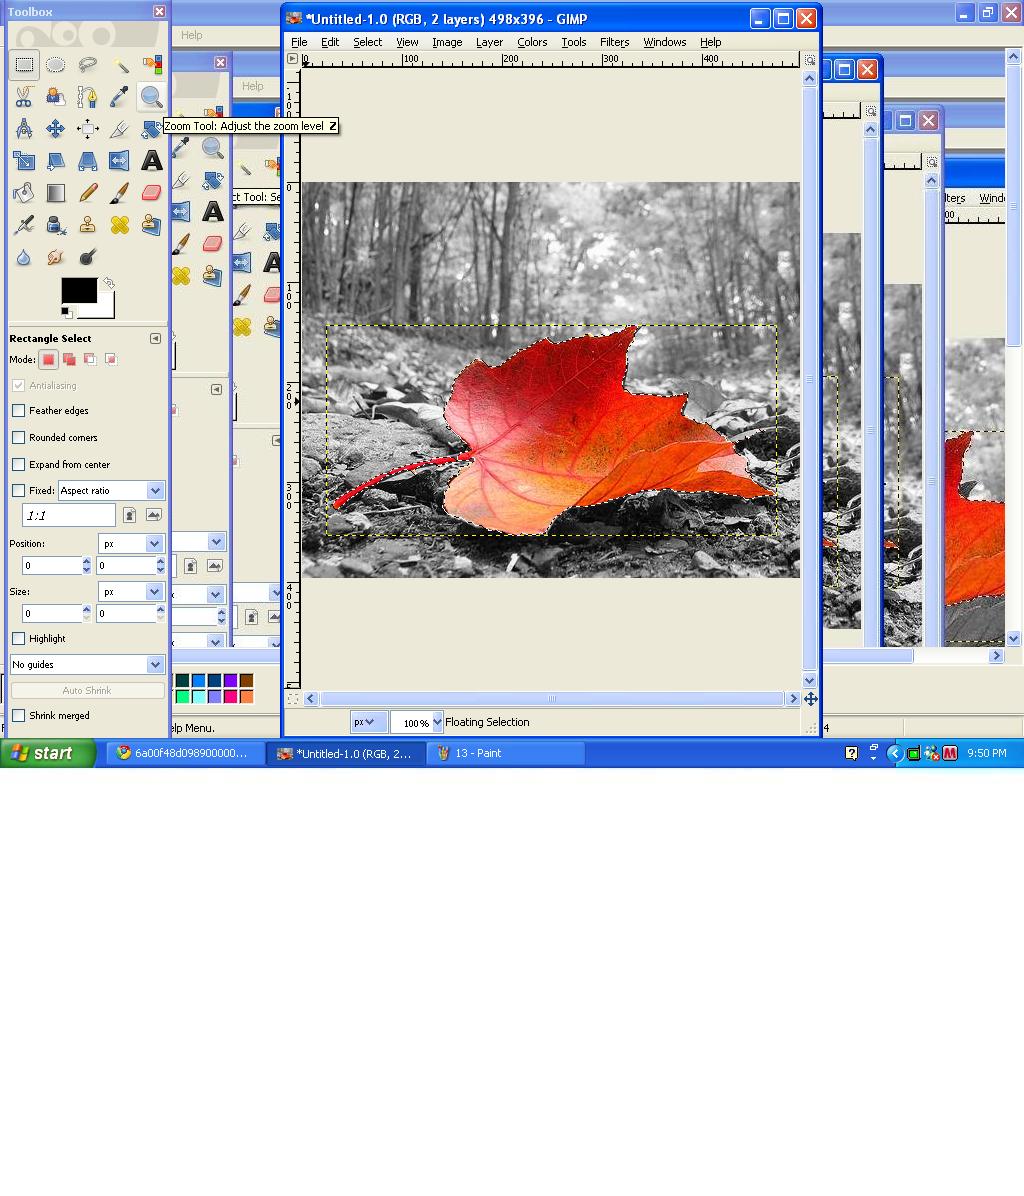Viewport: 1024px width, 1196px height.
Task: Activate the Perspective tool
Action: [88, 161]
